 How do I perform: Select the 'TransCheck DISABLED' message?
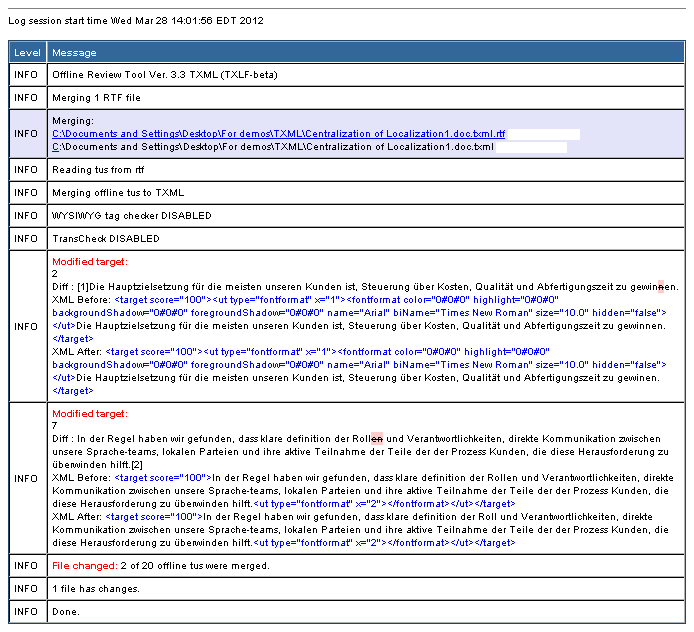point(106,239)
